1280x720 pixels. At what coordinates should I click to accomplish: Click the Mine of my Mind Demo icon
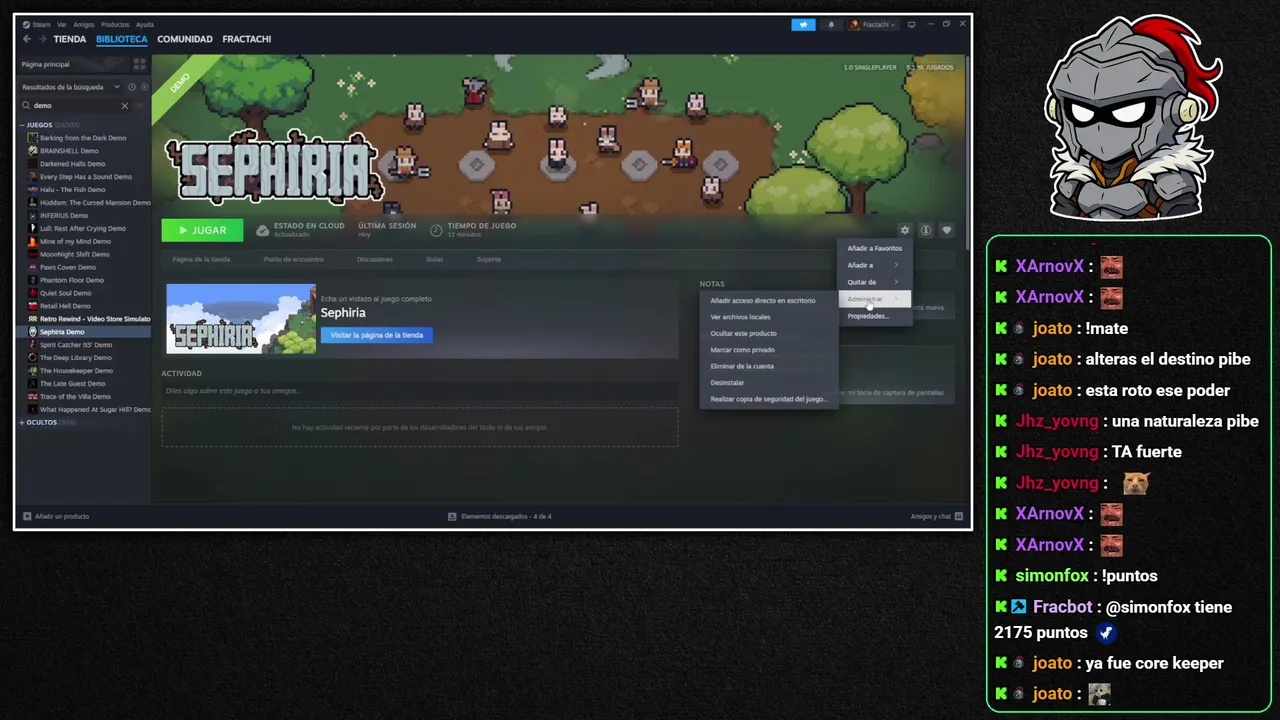33,241
